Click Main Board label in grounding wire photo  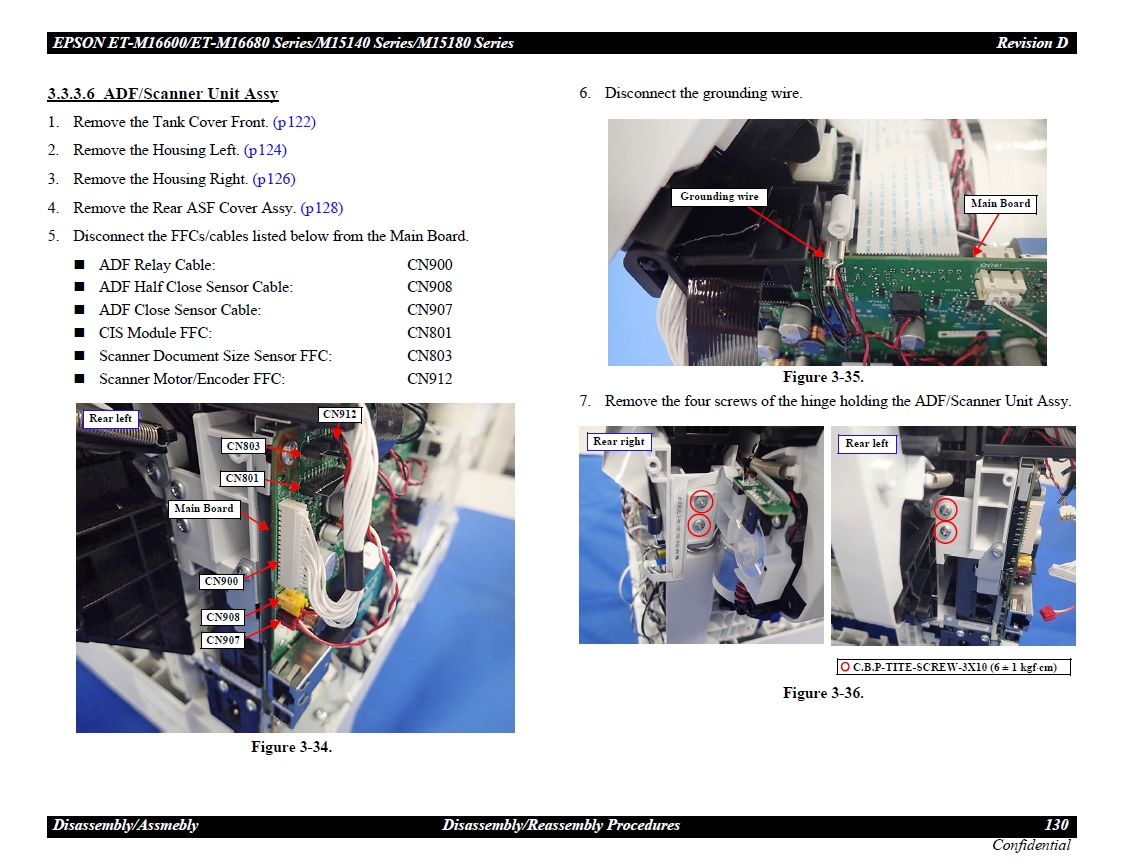coord(1000,204)
